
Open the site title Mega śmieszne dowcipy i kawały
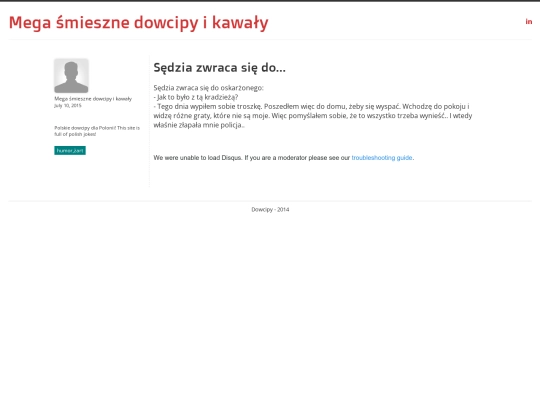pyautogui.click(x=138, y=23)
